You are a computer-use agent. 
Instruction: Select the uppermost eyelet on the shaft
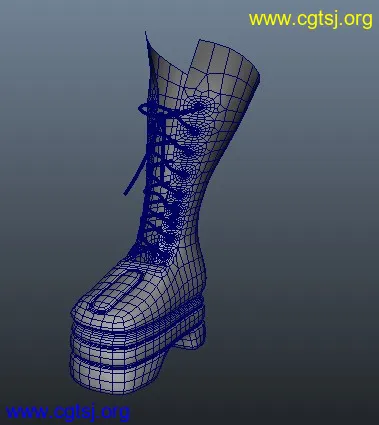[199, 106]
